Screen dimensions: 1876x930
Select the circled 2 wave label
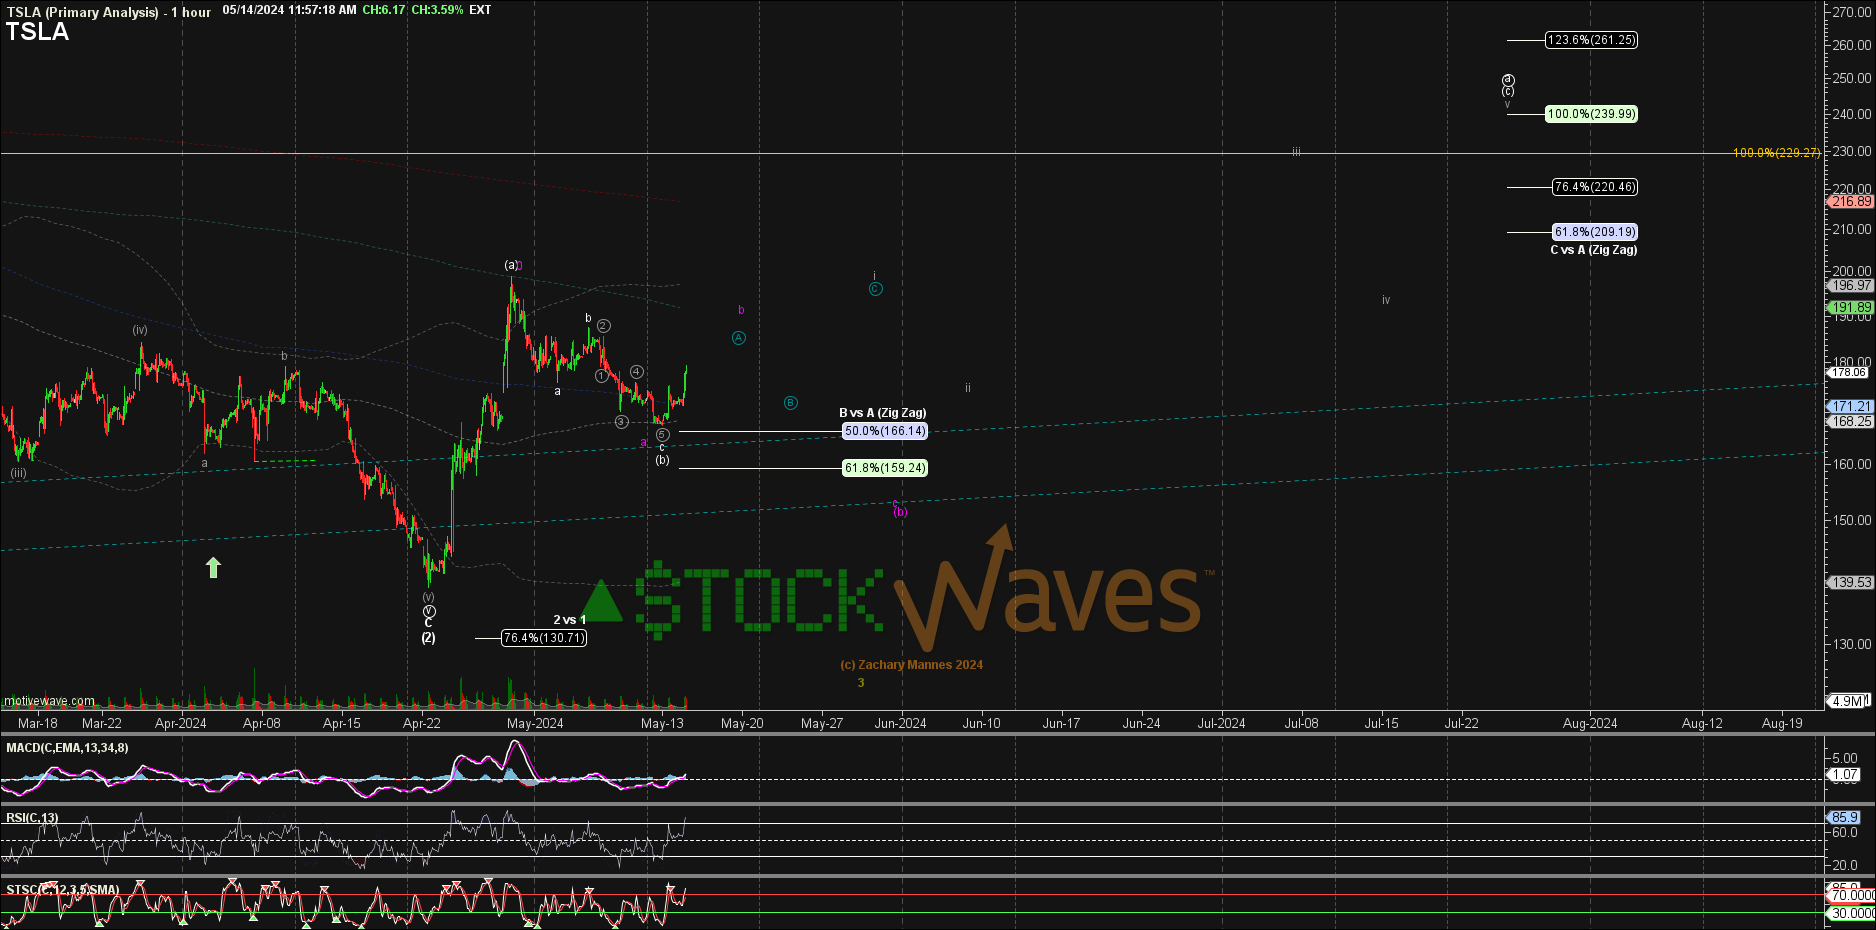pos(604,326)
